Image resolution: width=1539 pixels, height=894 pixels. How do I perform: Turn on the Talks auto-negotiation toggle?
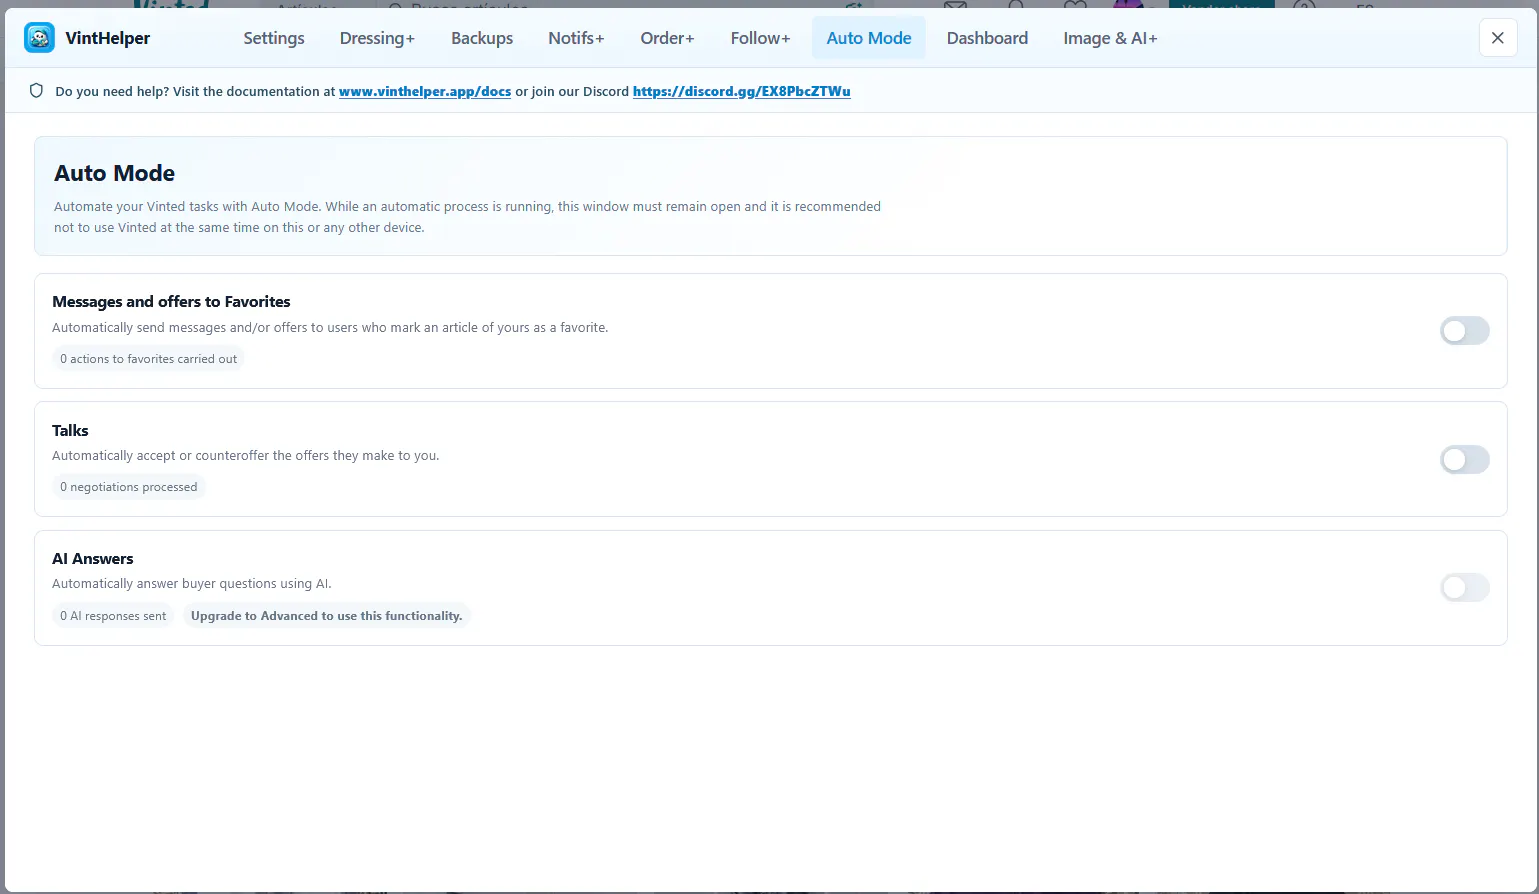1464,459
